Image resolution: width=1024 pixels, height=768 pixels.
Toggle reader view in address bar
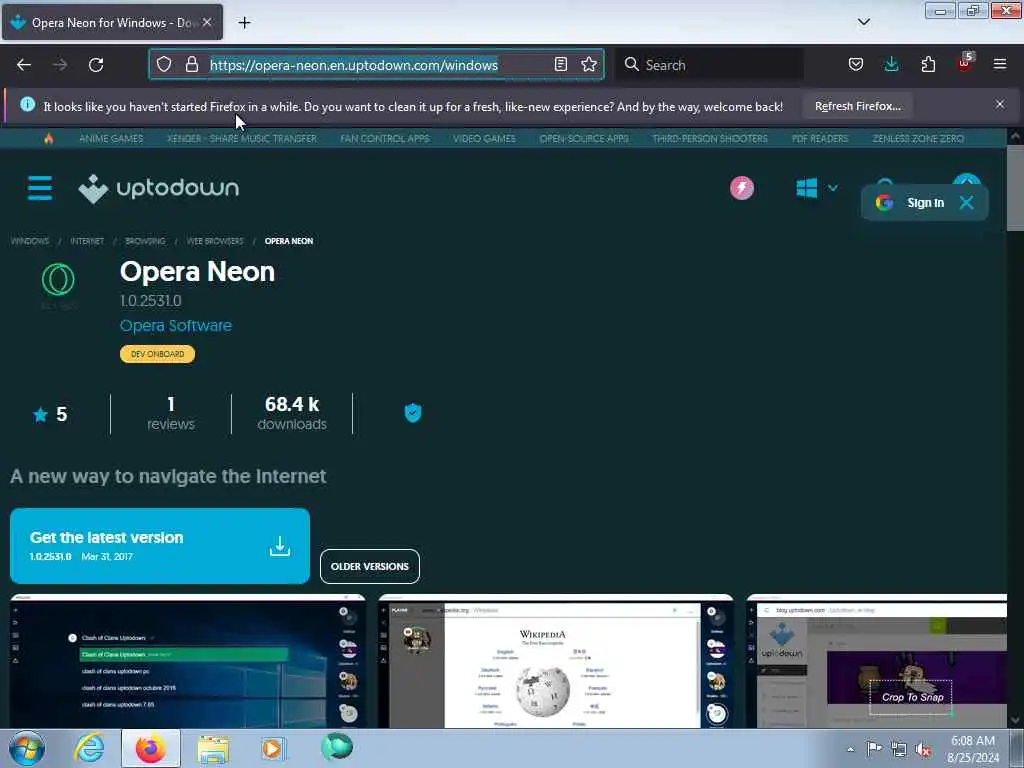560,64
